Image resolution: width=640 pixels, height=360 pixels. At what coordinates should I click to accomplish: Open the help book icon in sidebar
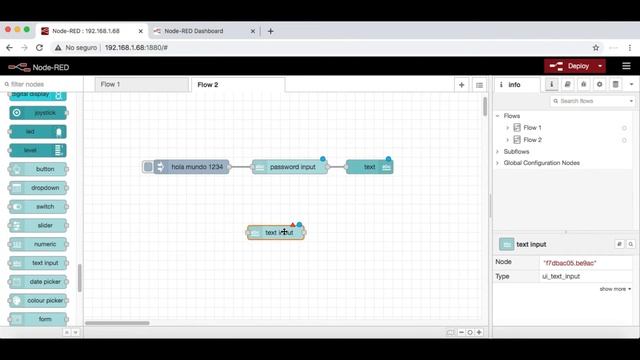click(567, 84)
